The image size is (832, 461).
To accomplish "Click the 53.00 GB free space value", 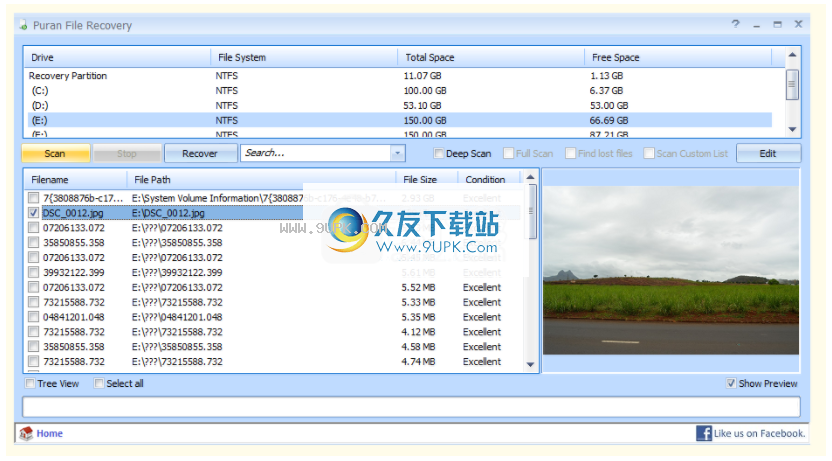I will (x=609, y=106).
